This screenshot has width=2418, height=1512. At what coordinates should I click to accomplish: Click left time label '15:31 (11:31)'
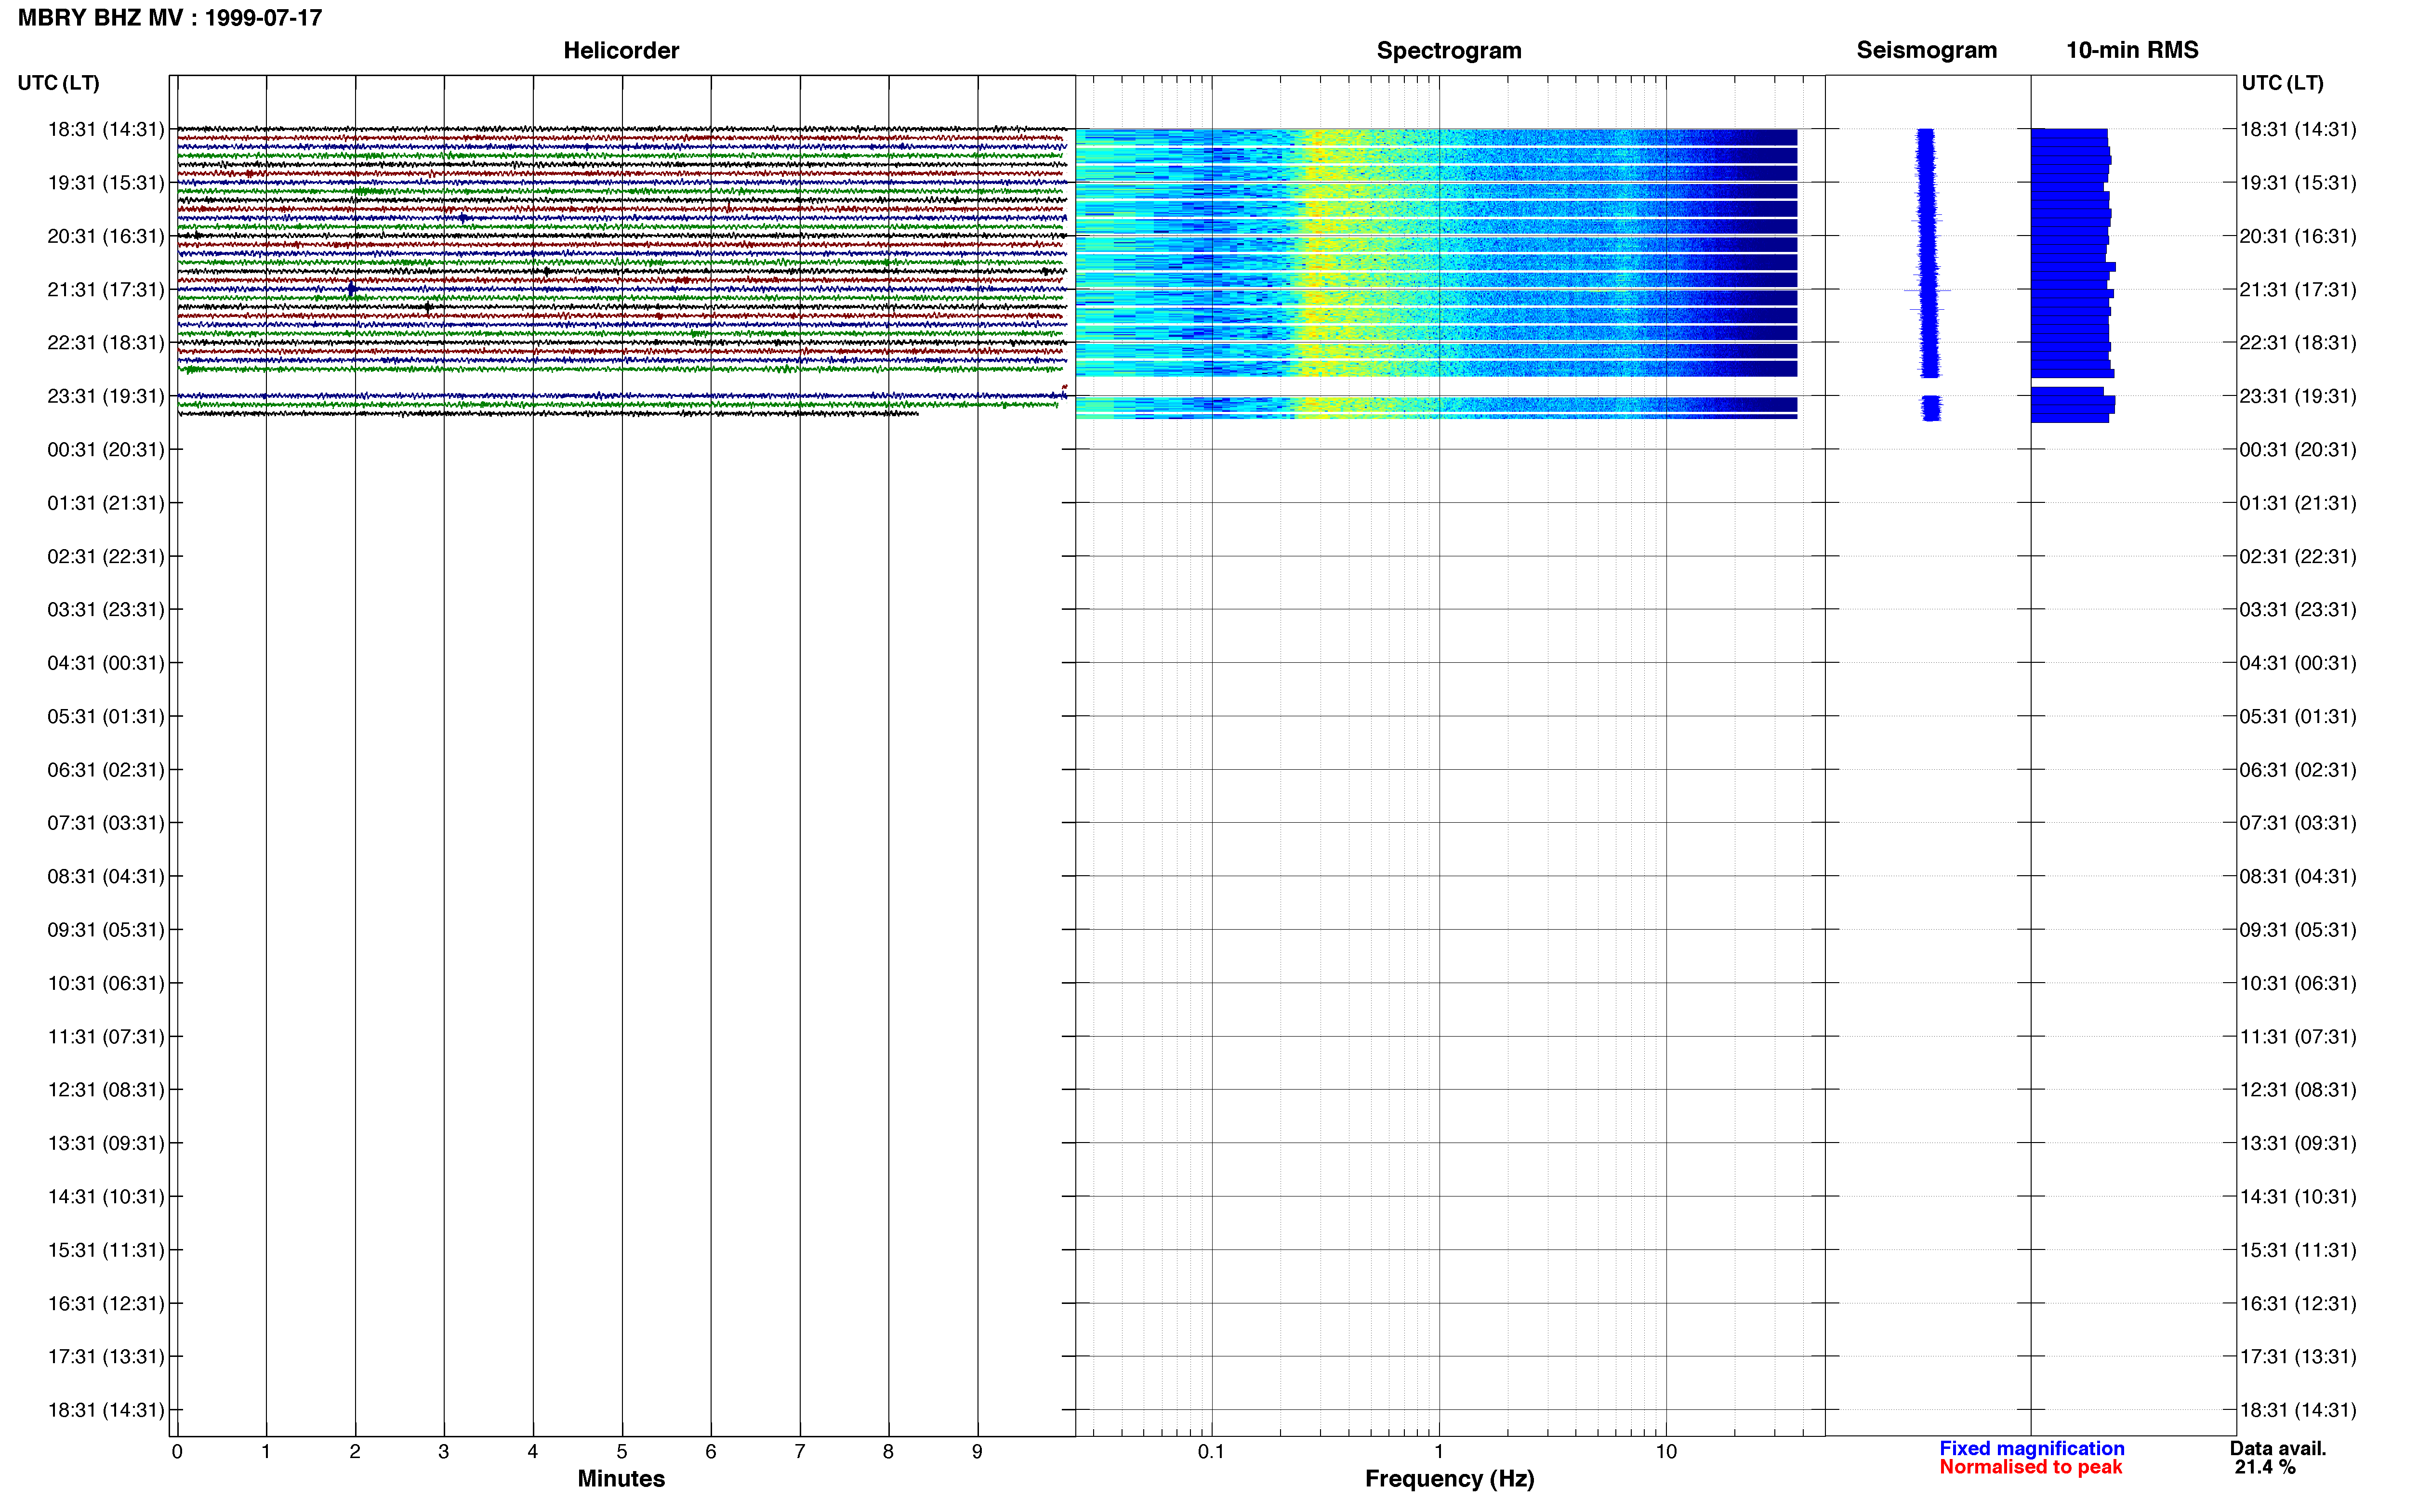(x=106, y=1250)
